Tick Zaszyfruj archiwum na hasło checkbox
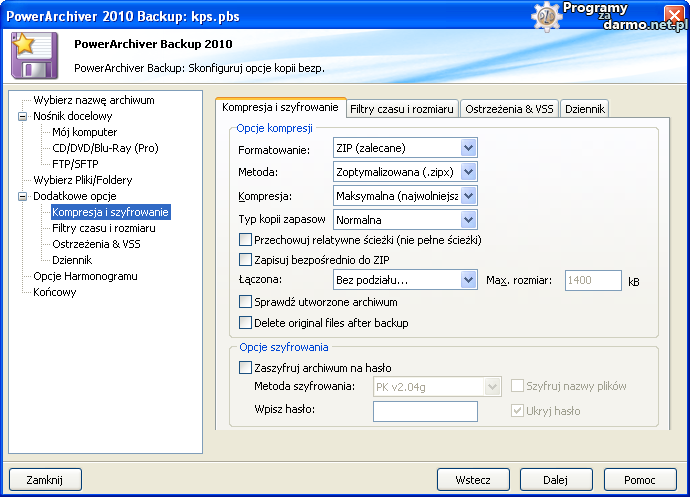The height and width of the screenshot is (497, 690). [x=246, y=368]
